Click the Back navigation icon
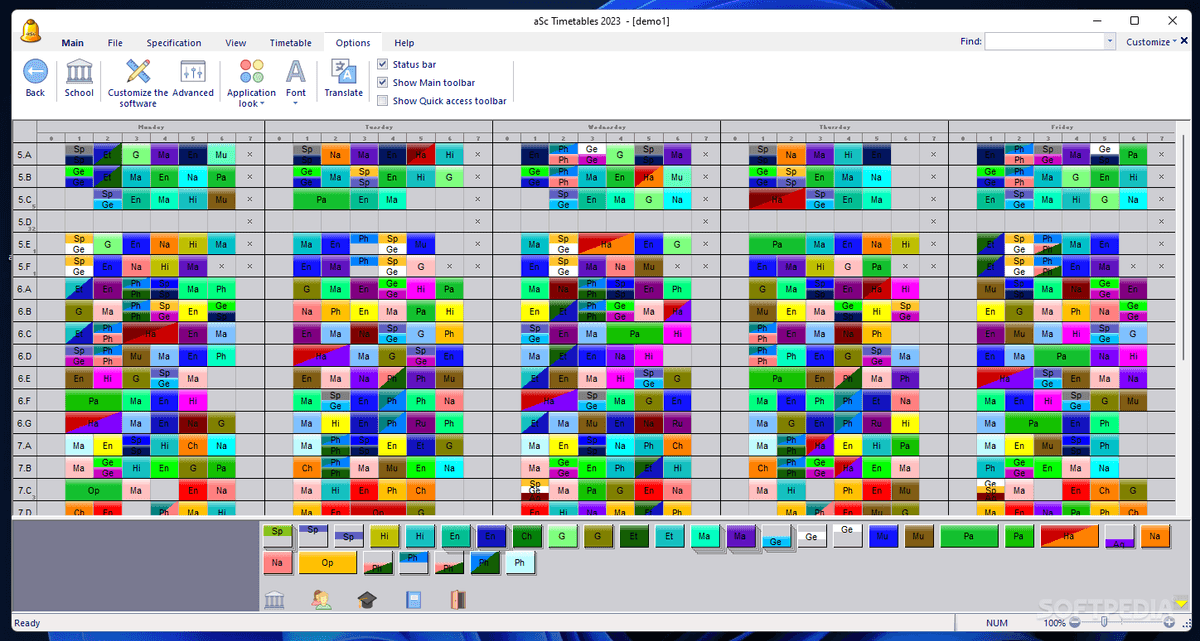The image size is (1200, 641). 34,75
